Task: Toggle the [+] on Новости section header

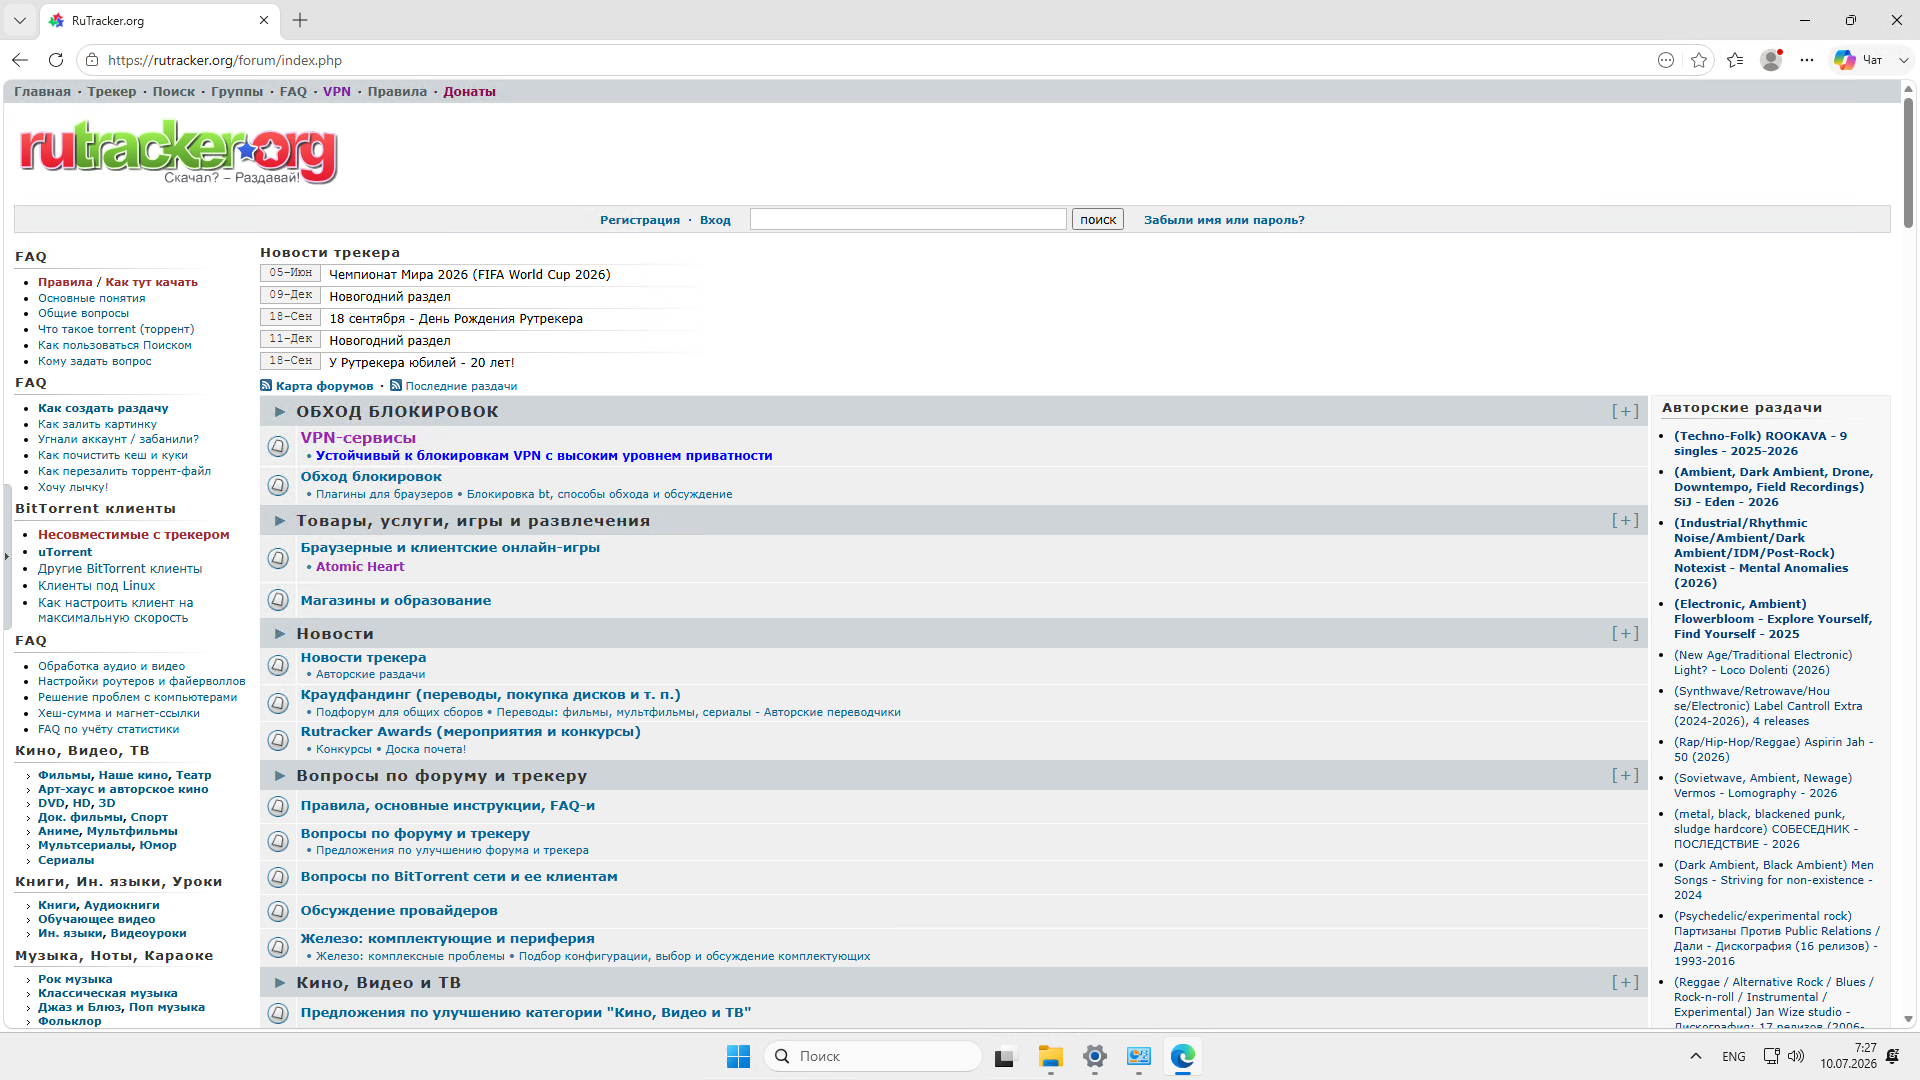Action: tap(1625, 633)
